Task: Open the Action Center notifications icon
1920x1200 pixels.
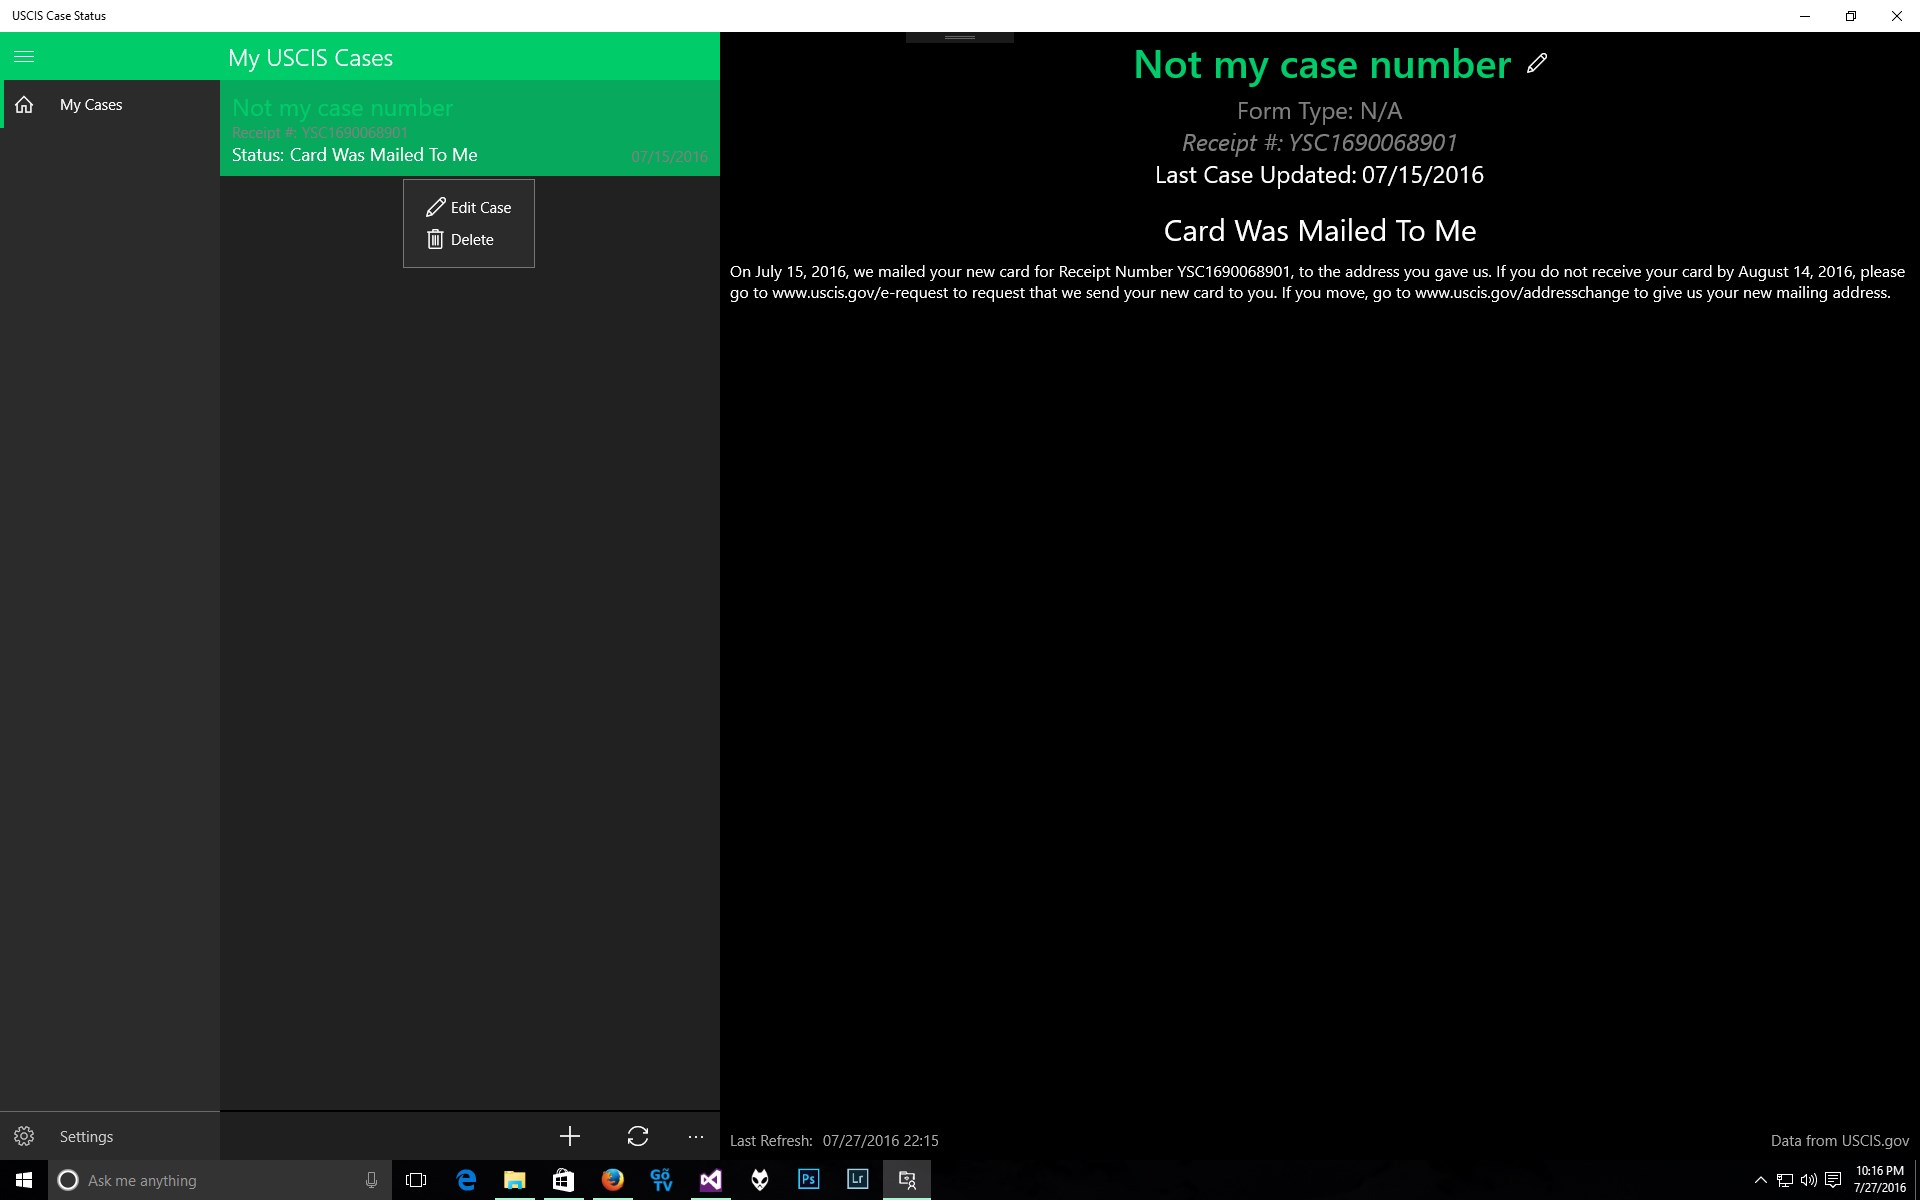Action: tap(1833, 1181)
